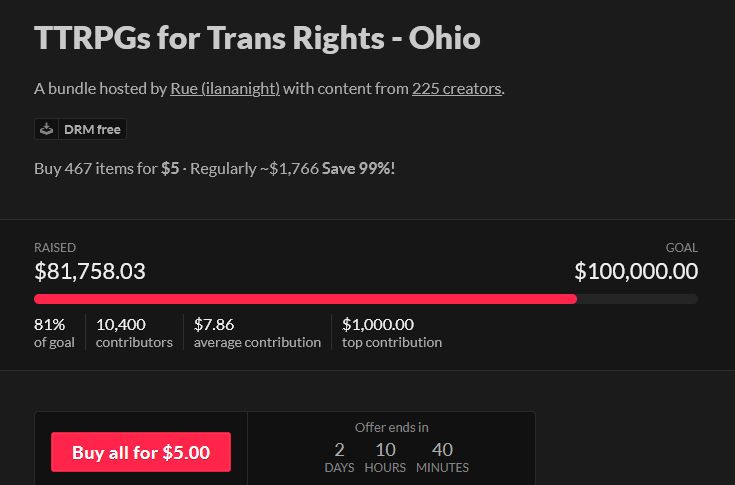735x485 pixels.
Task: Click the red fundraising progress bar
Action: pos(305,299)
